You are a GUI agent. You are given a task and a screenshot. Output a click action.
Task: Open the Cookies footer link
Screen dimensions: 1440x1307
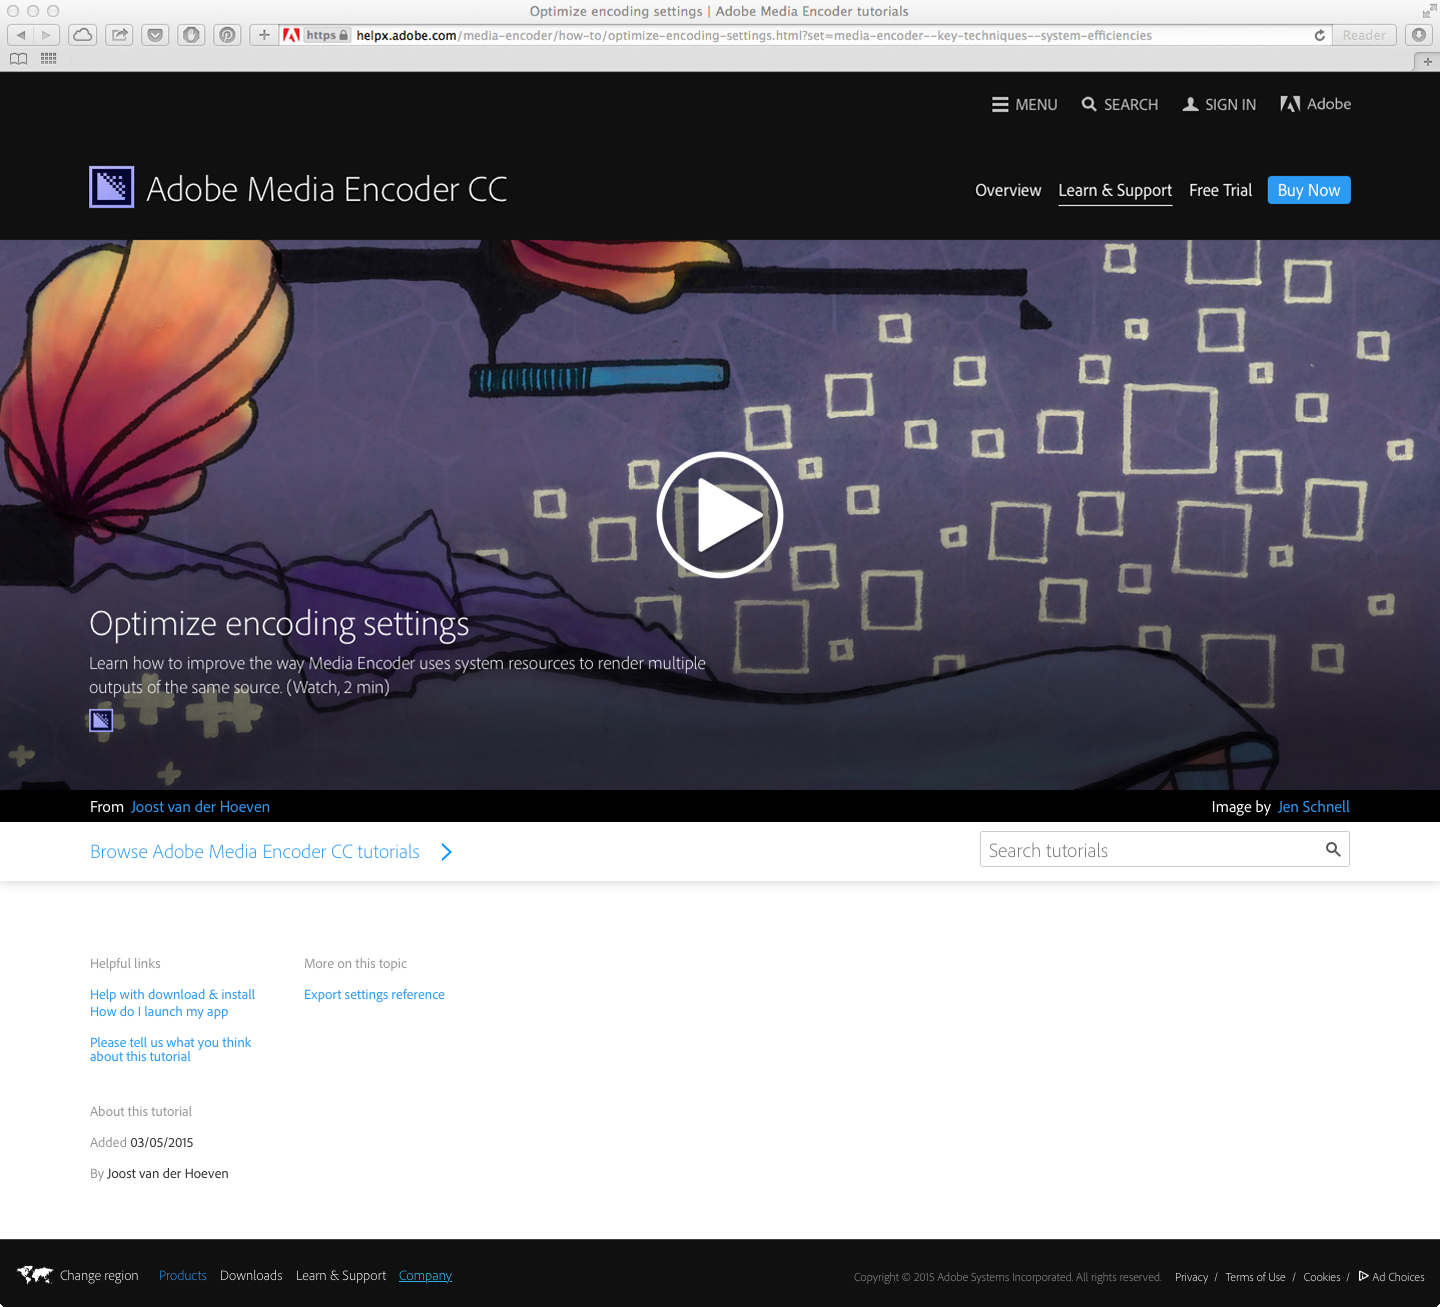coord(1322,1277)
